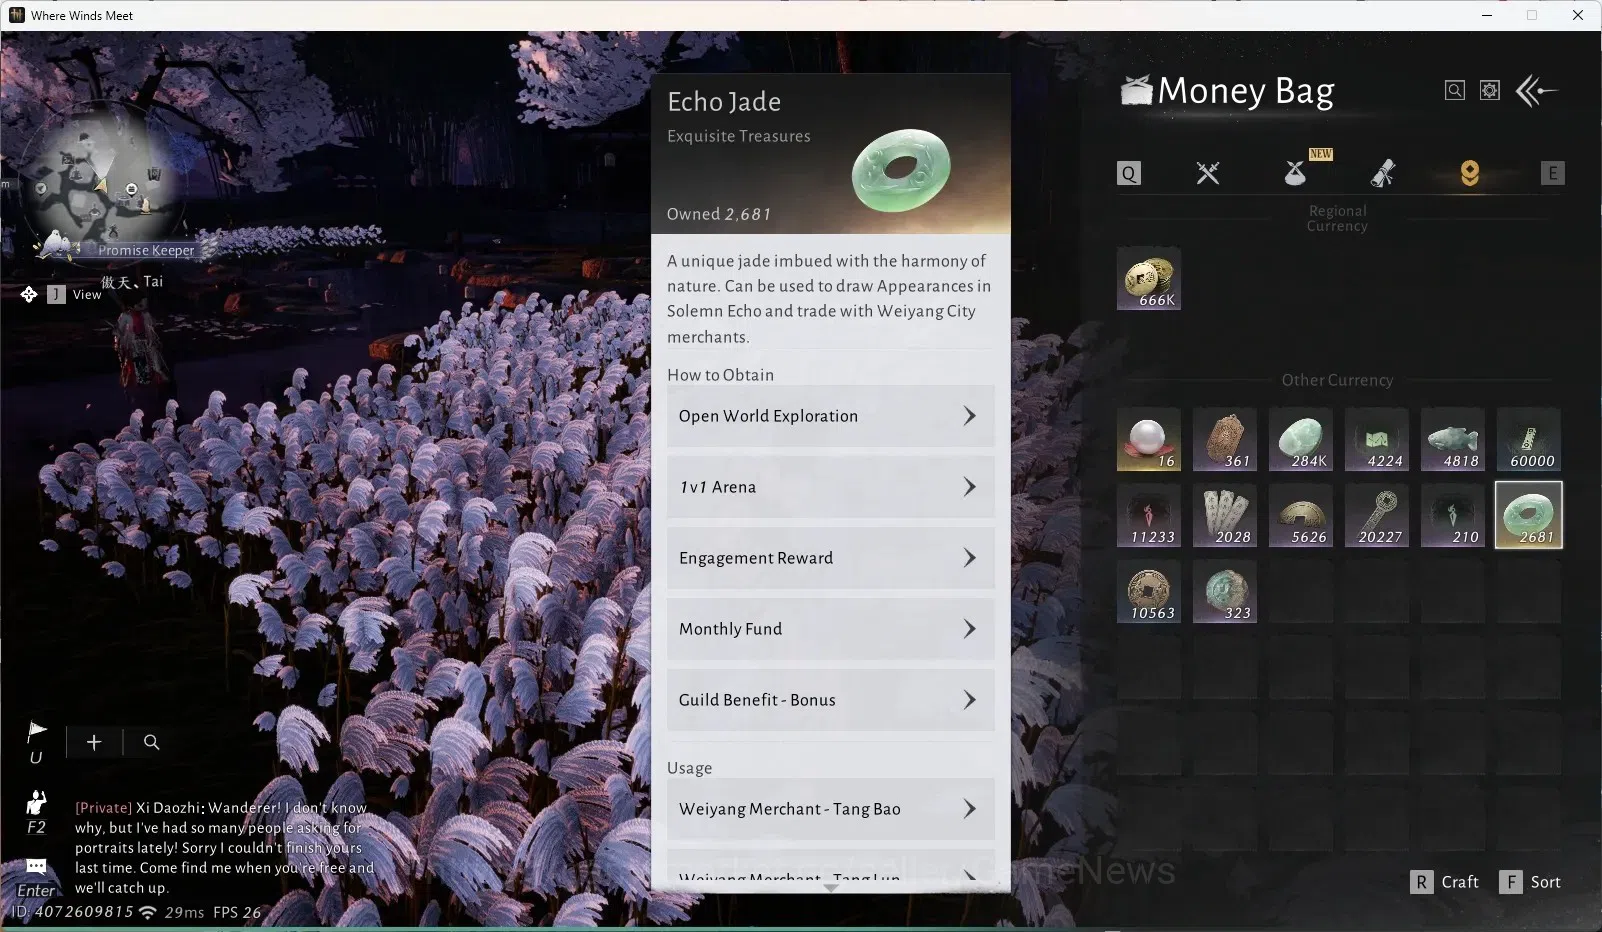The height and width of the screenshot is (932, 1602).
Task: Click the Sort button
Action: [1530, 882]
